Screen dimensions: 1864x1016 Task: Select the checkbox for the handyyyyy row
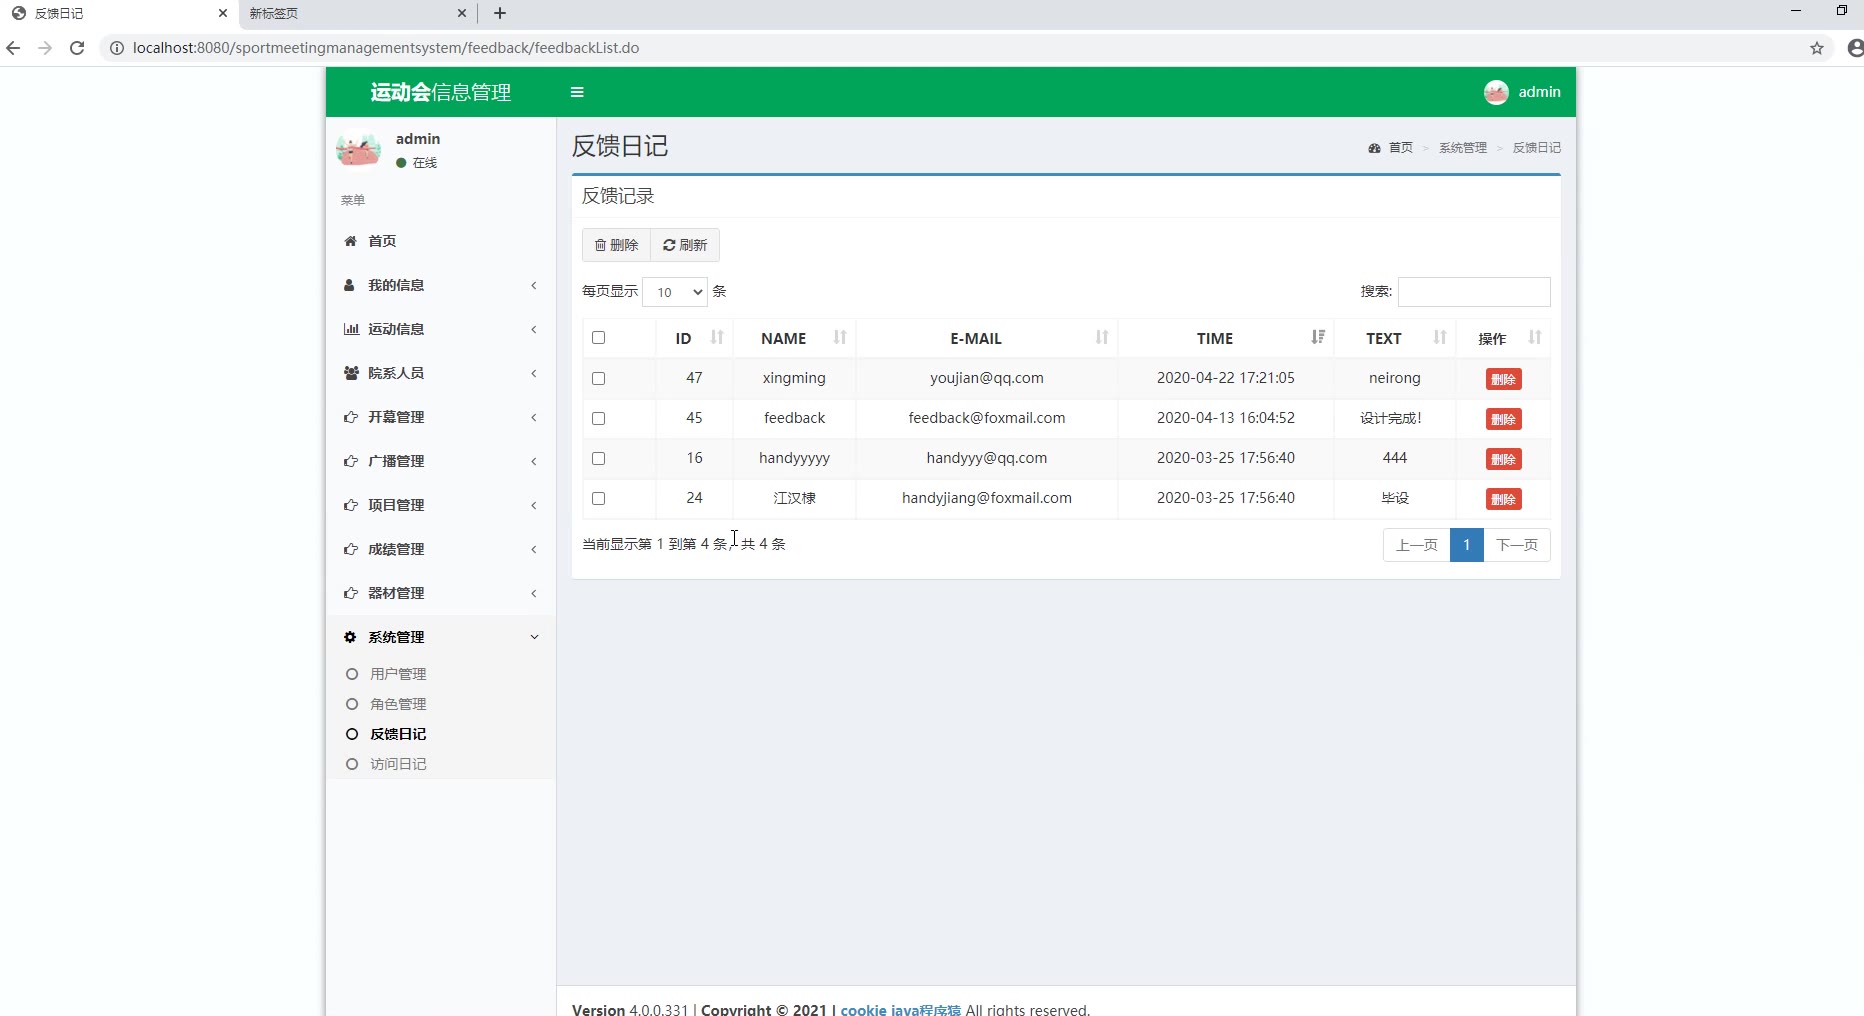599,458
